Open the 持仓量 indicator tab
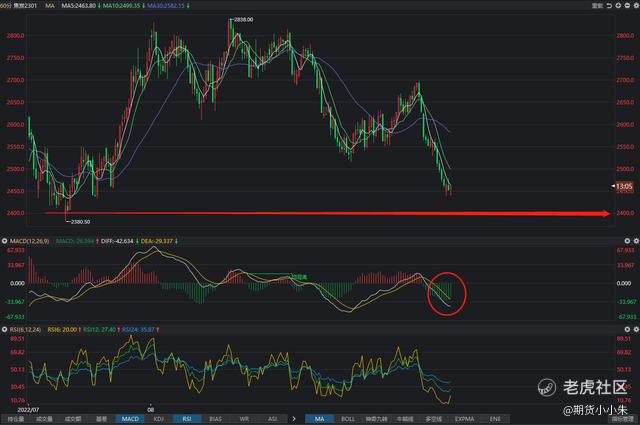This screenshot has height=425, width=640. click(x=15, y=419)
